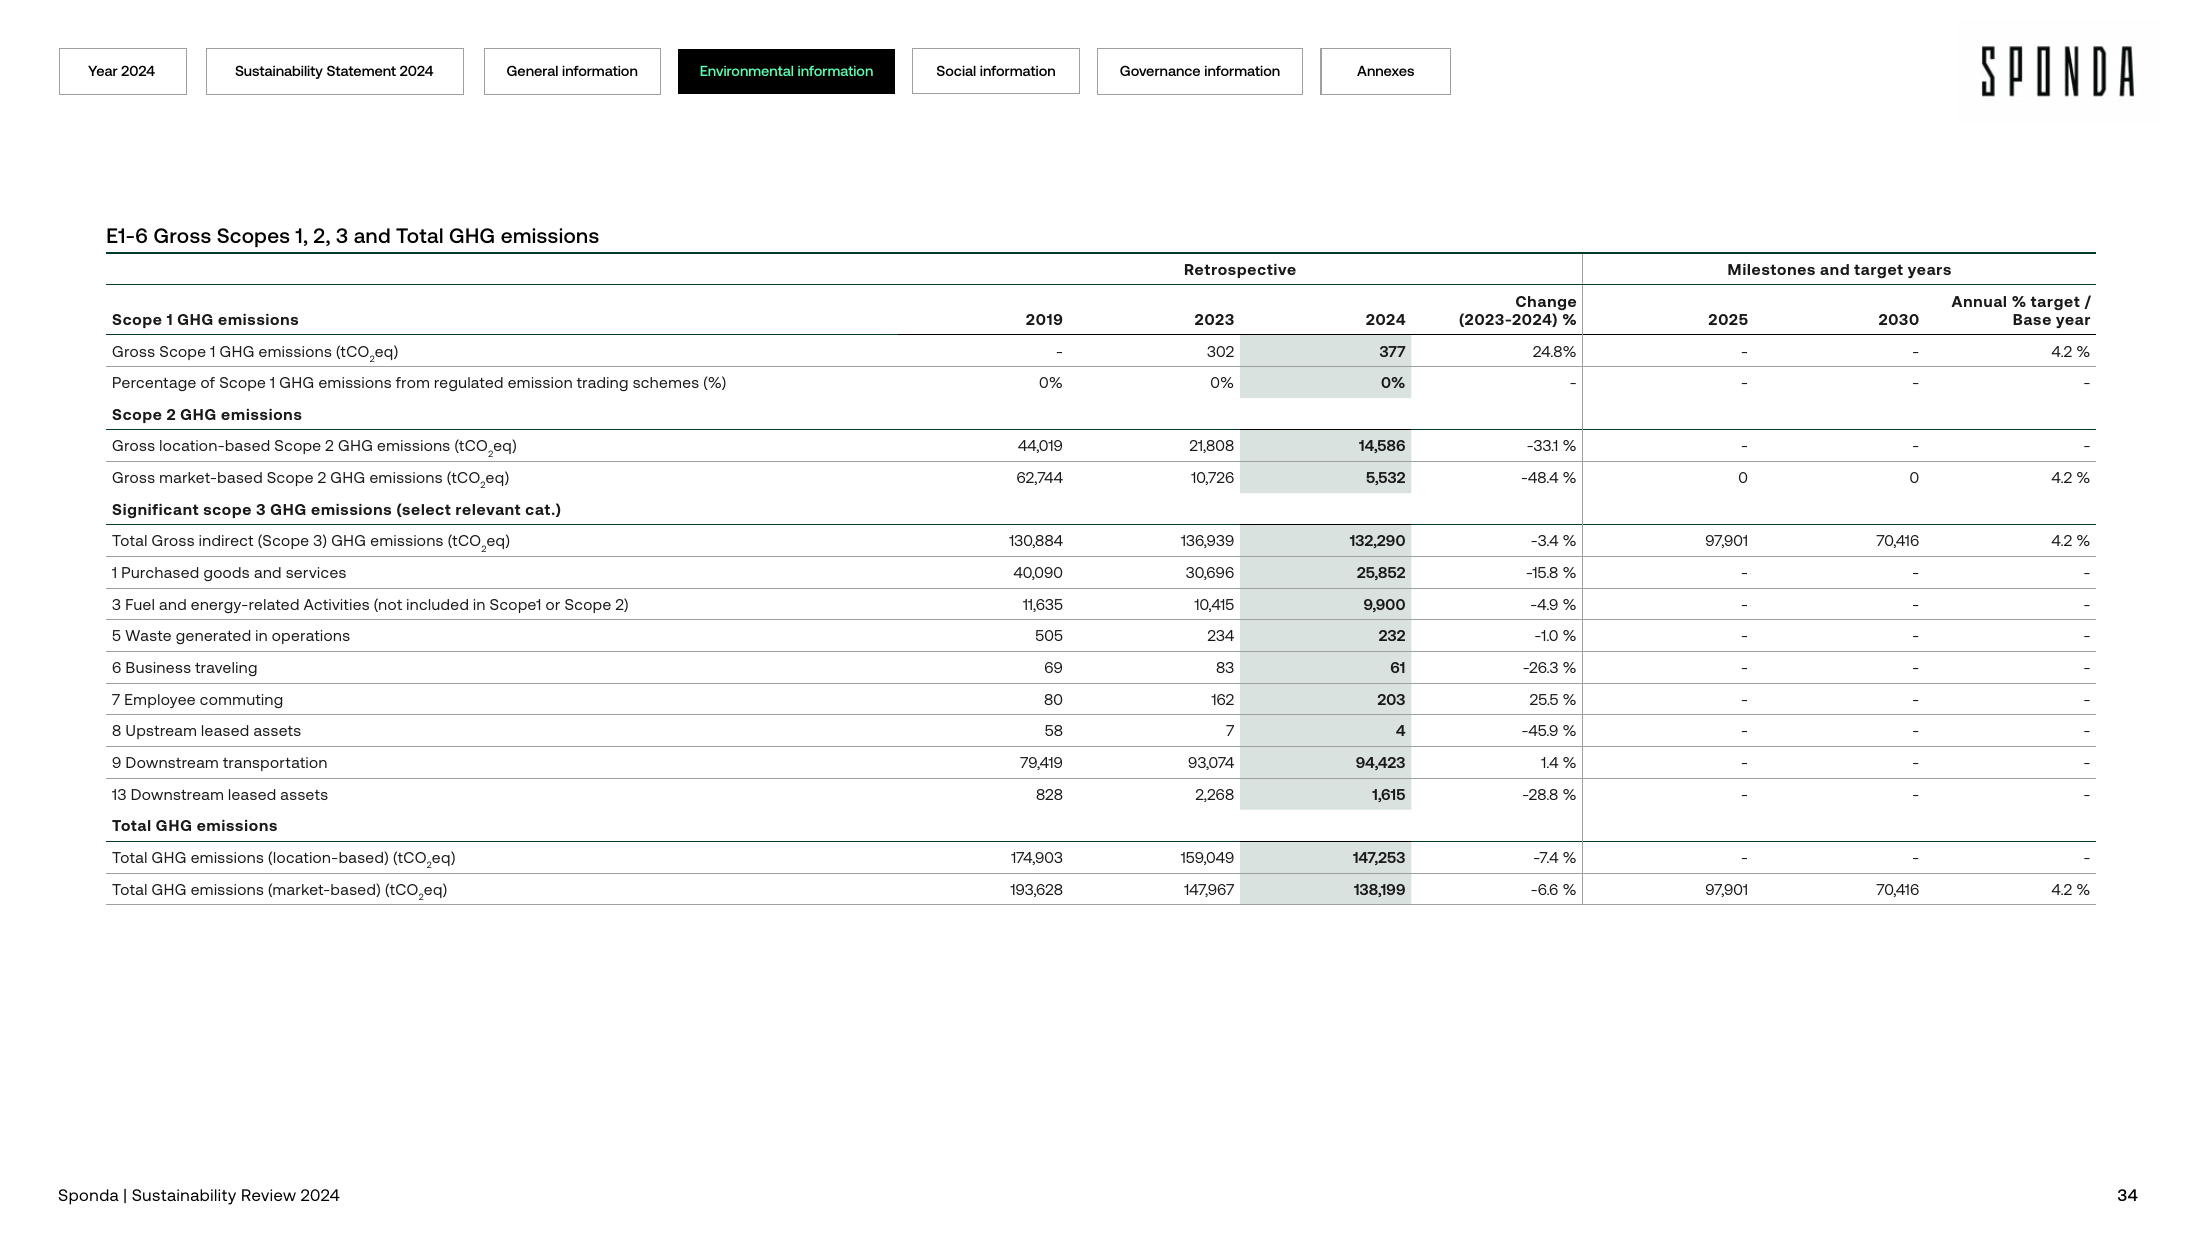Screen dimensions: 2203x1241
Task: Click the Gross Scope 1 change 24.8%
Action: [x=1553, y=352]
